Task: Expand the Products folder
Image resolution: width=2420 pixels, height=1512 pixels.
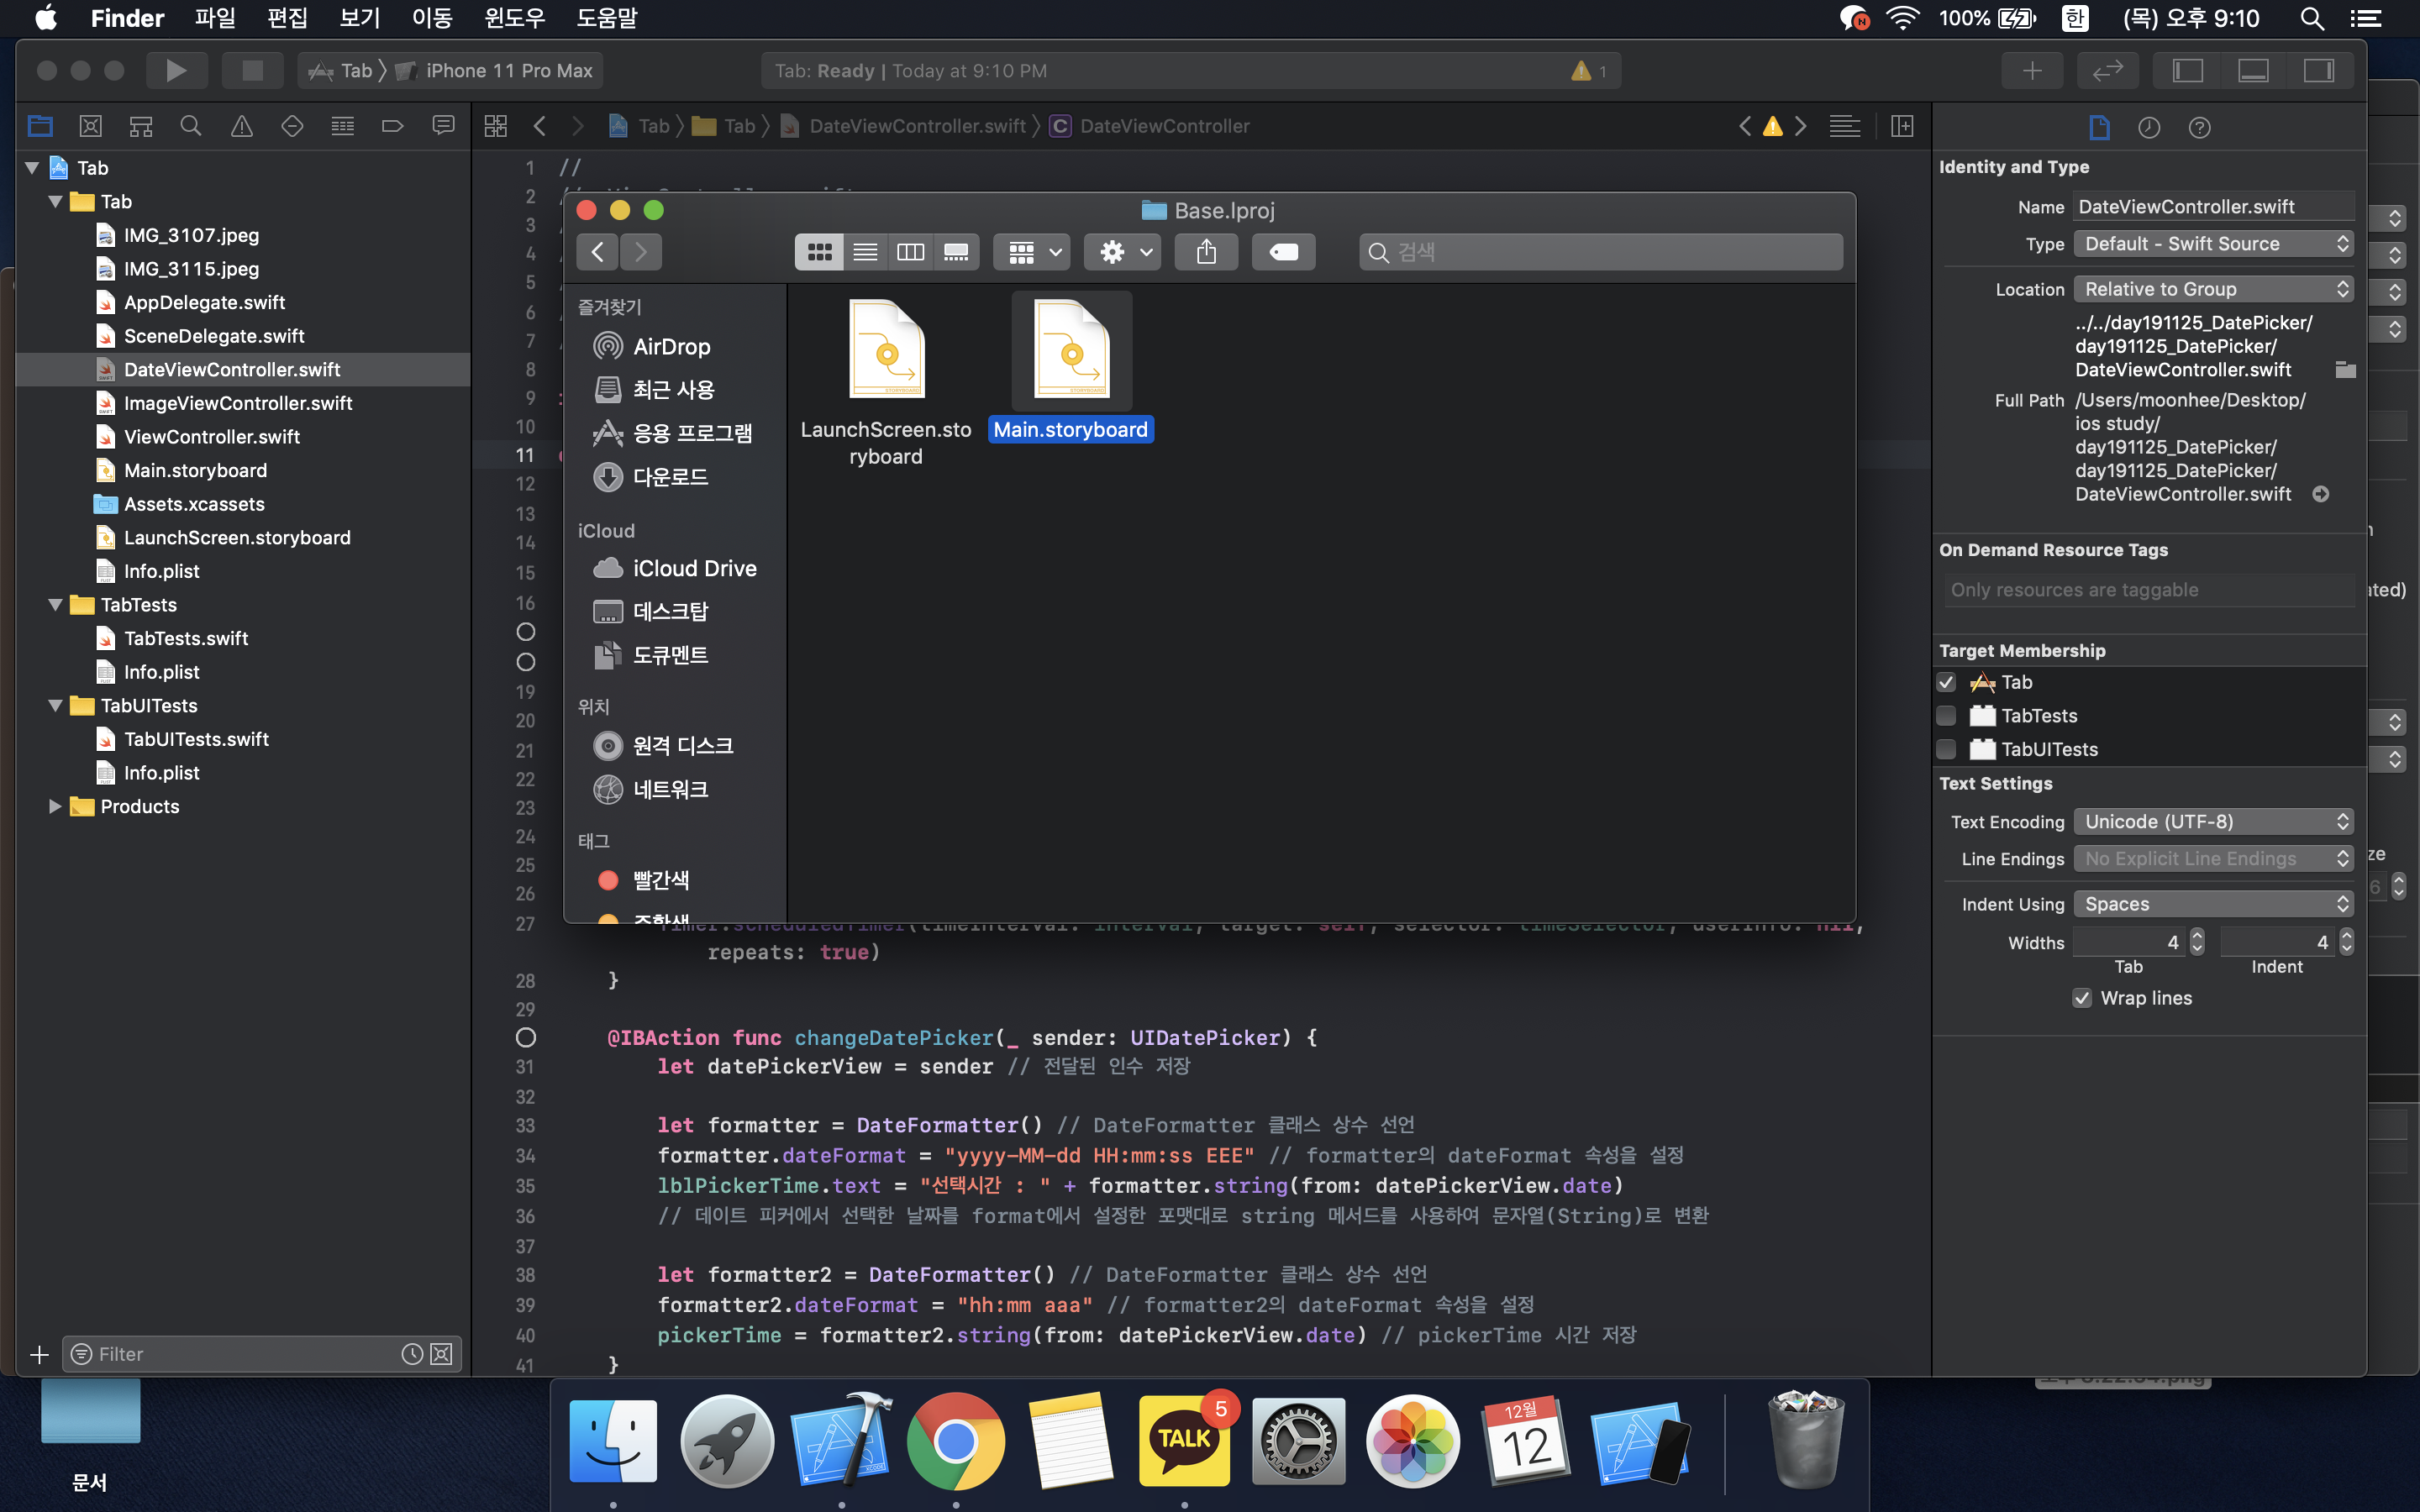Action: coord(55,806)
